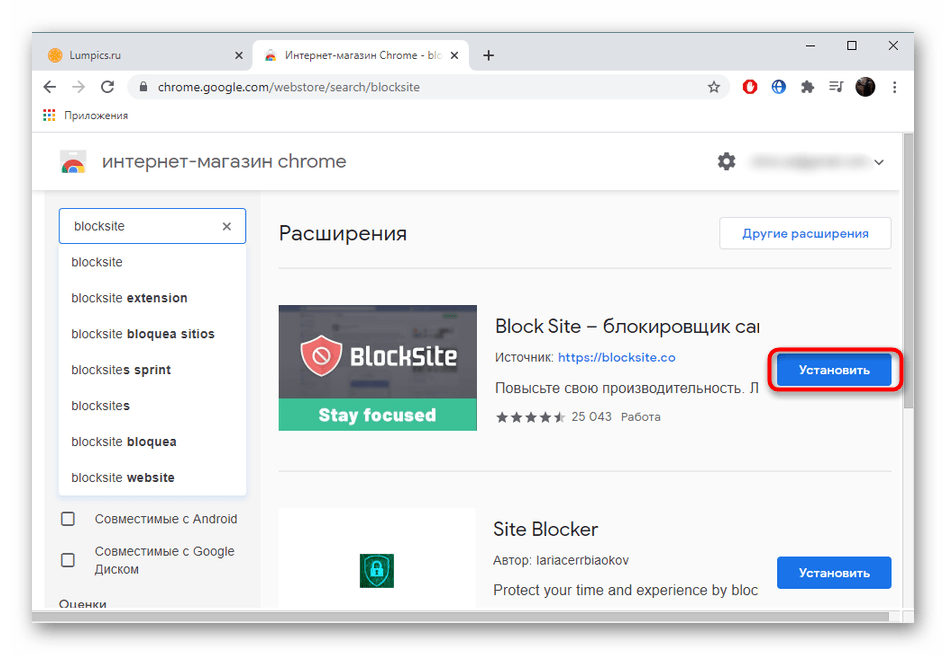The height and width of the screenshot is (655, 946).
Task: Pick the 'blocksite website' suggestion
Action: [123, 478]
